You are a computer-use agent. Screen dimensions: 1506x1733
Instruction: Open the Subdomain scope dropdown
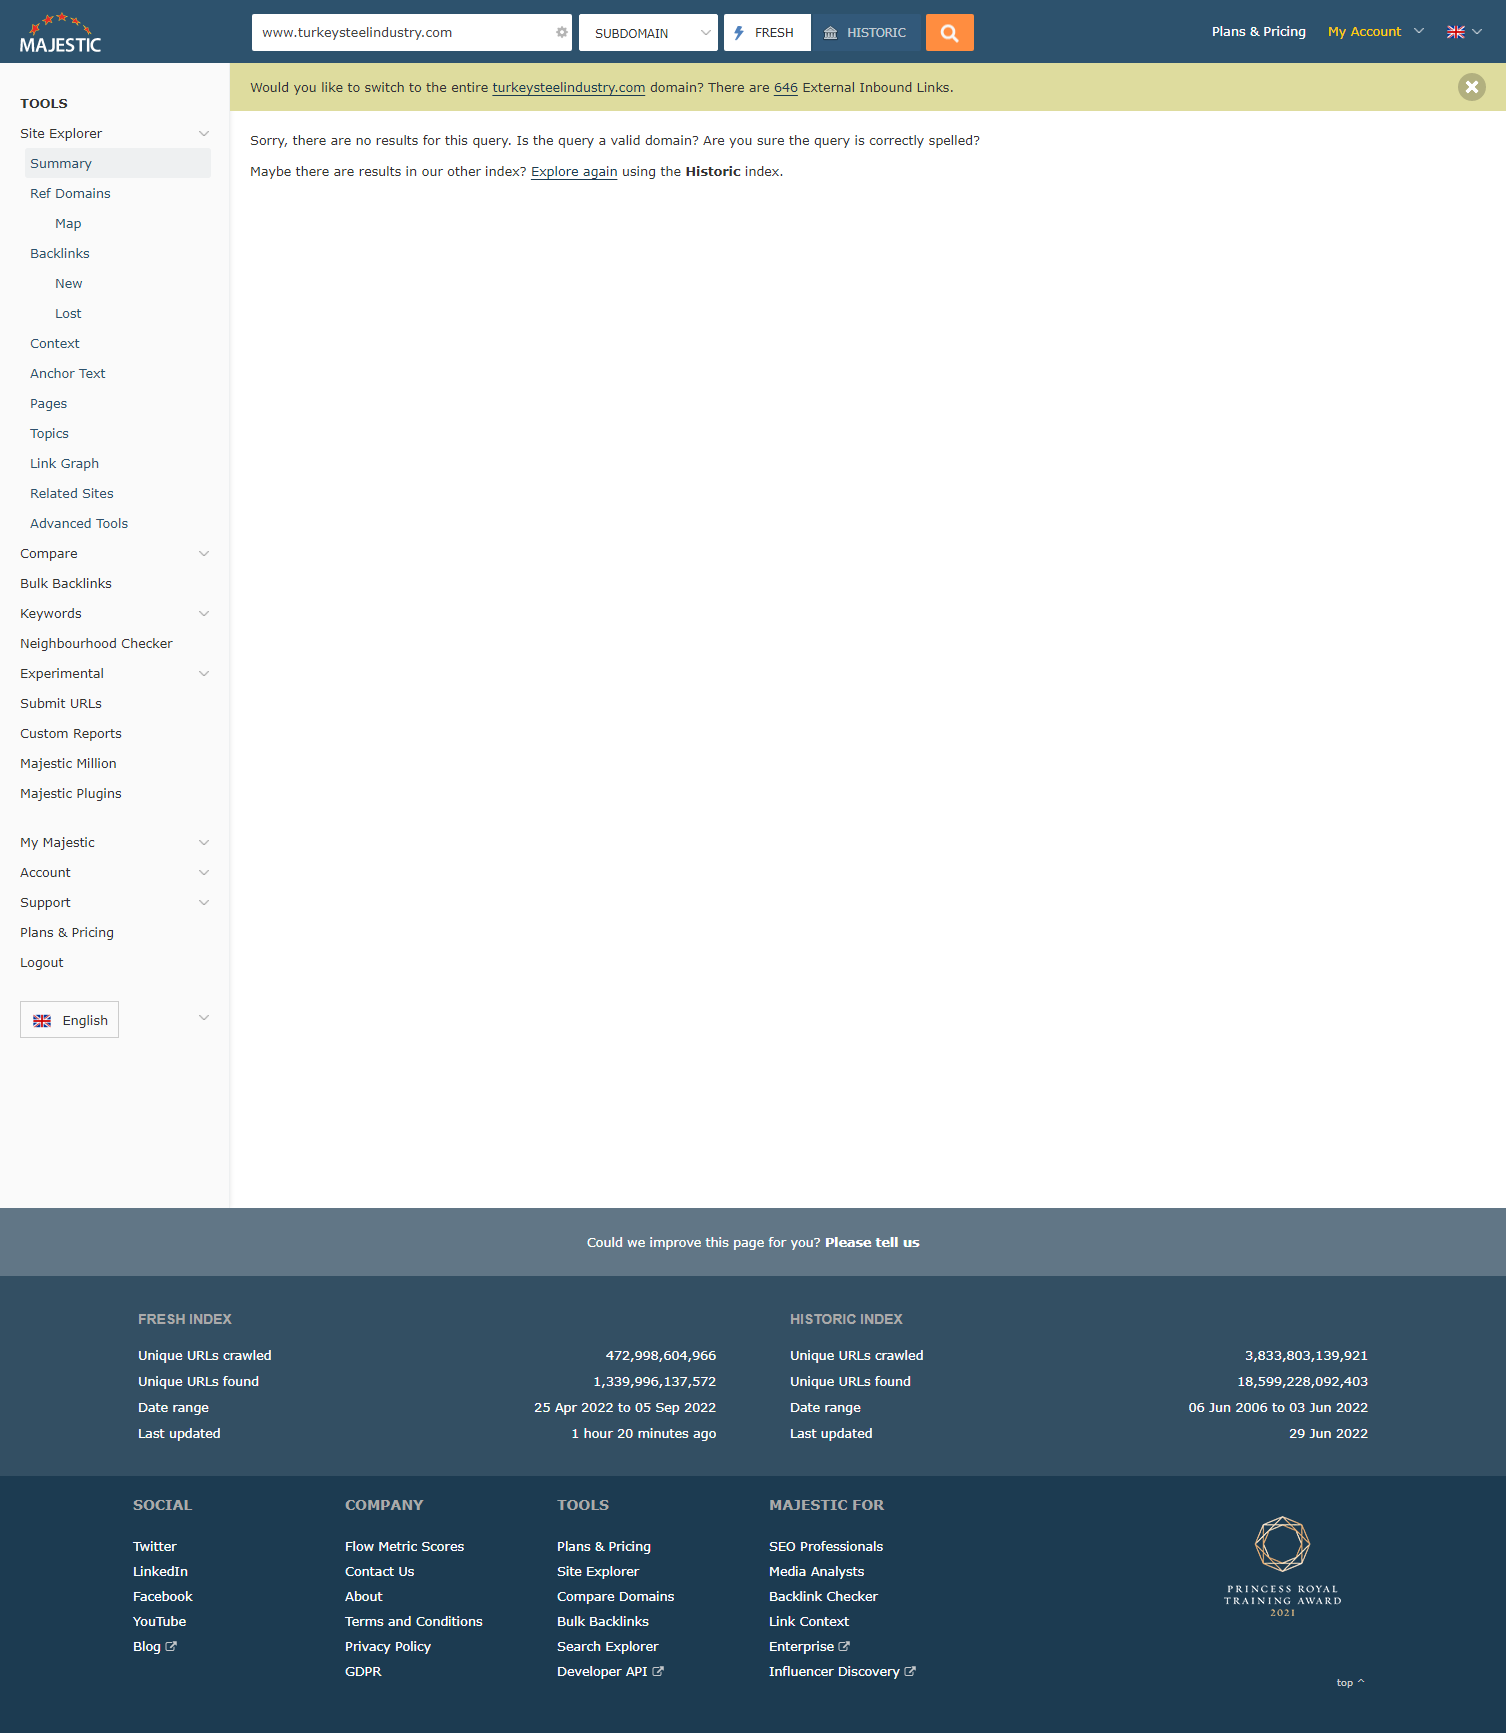648,33
